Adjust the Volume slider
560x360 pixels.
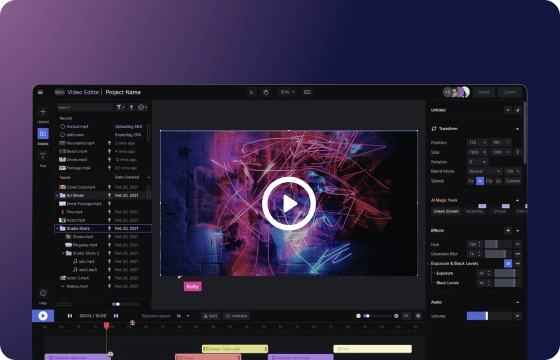click(489, 316)
